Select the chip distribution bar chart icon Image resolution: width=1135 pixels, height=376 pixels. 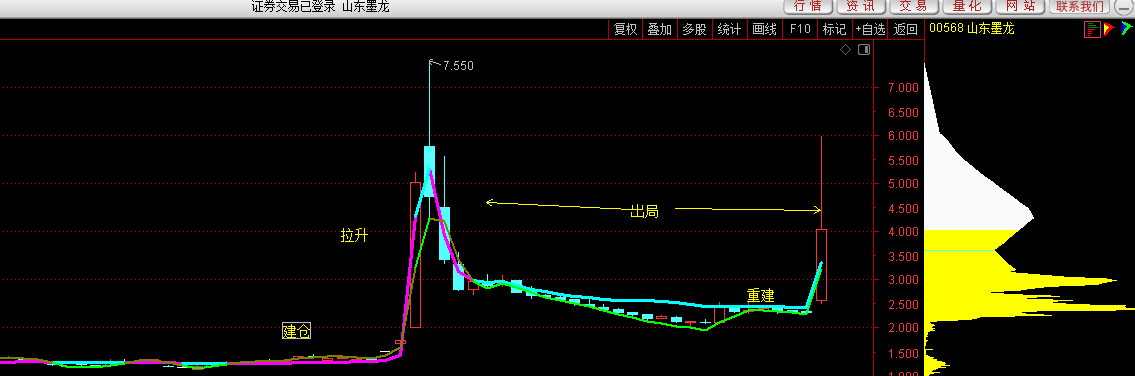tap(1092, 29)
